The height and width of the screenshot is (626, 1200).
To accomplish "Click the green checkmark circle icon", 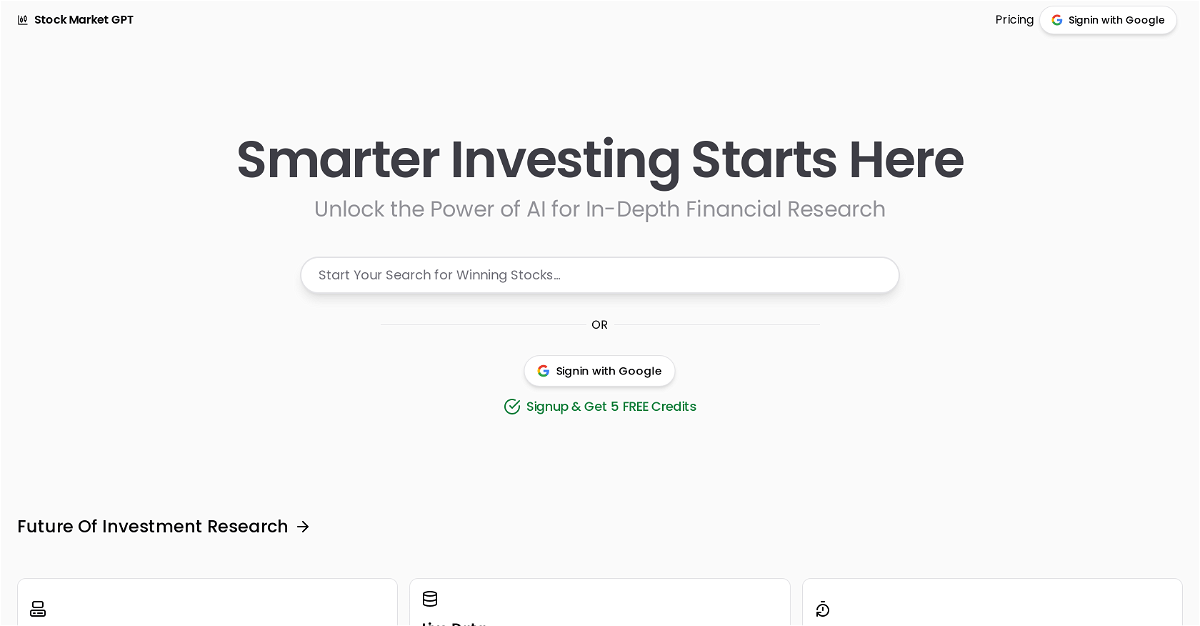I will click(x=512, y=407).
